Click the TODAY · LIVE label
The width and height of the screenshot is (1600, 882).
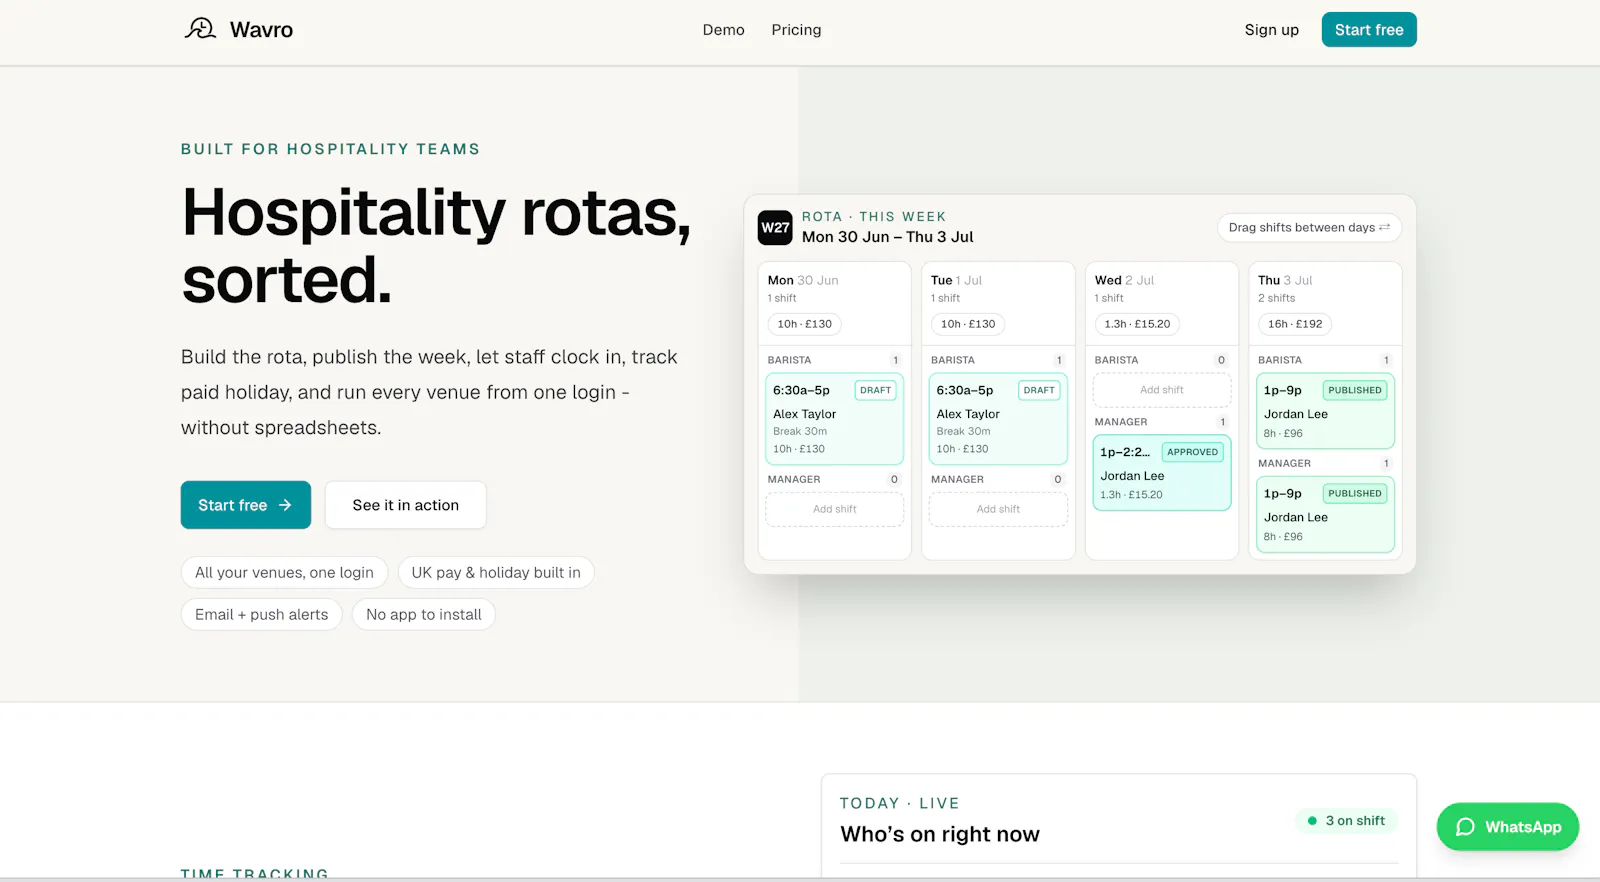pyautogui.click(x=899, y=803)
